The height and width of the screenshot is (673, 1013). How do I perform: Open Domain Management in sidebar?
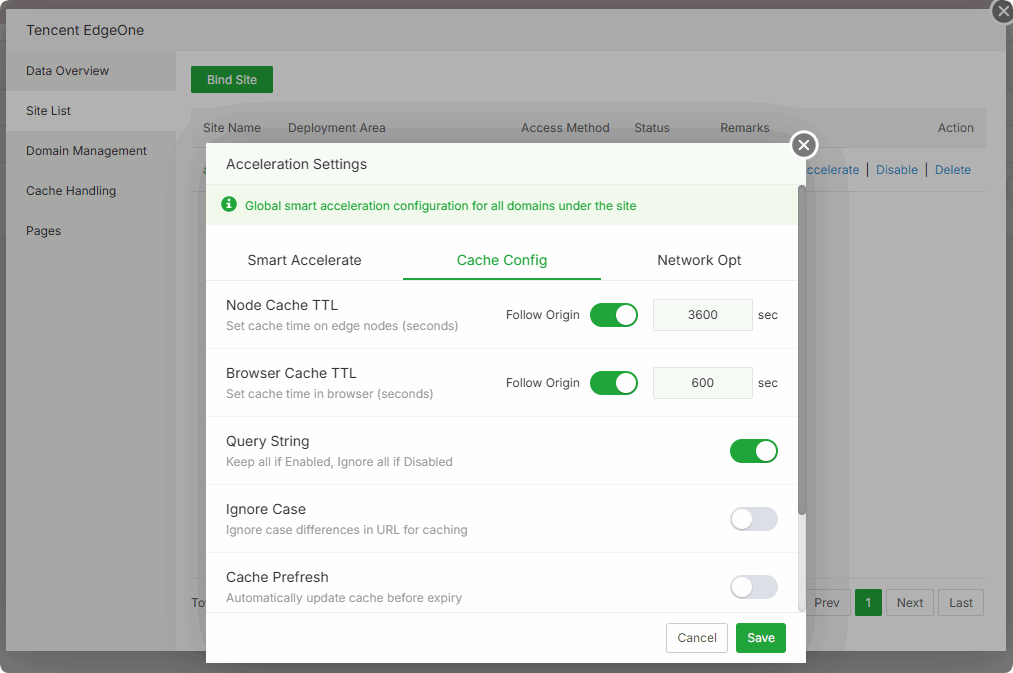[86, 151]
